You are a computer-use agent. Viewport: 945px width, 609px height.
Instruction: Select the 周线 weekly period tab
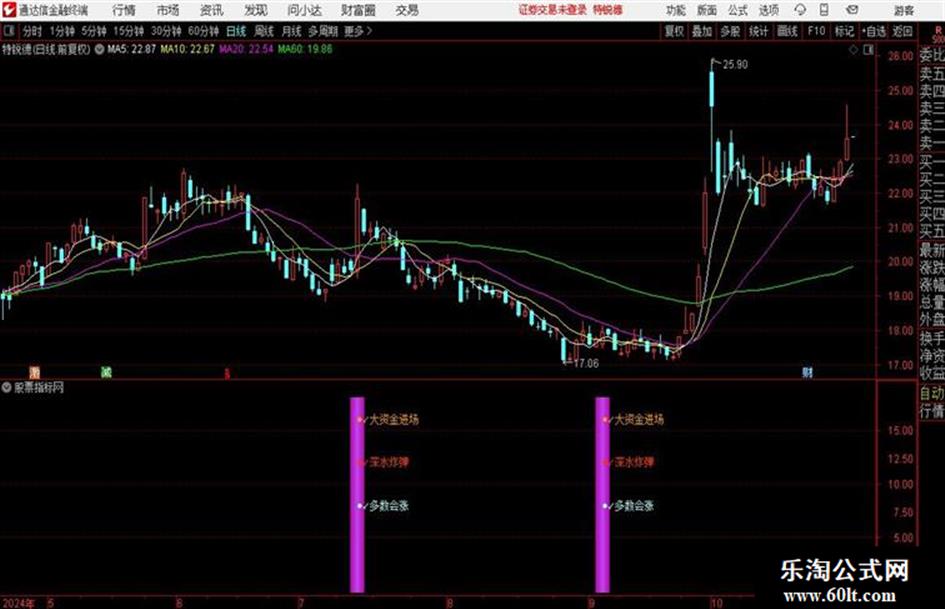pos(264,31)
